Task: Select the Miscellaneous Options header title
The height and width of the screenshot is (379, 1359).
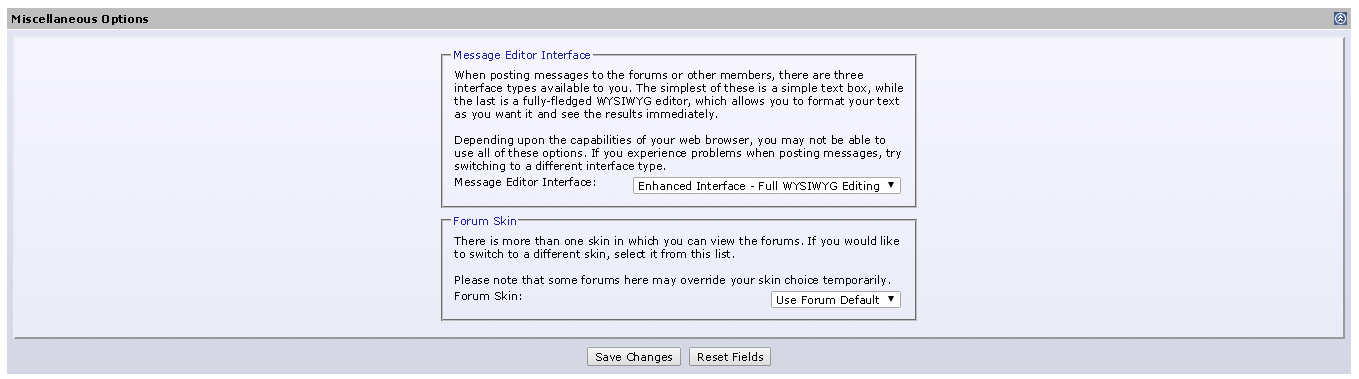Action: click(x=80, y=19)
